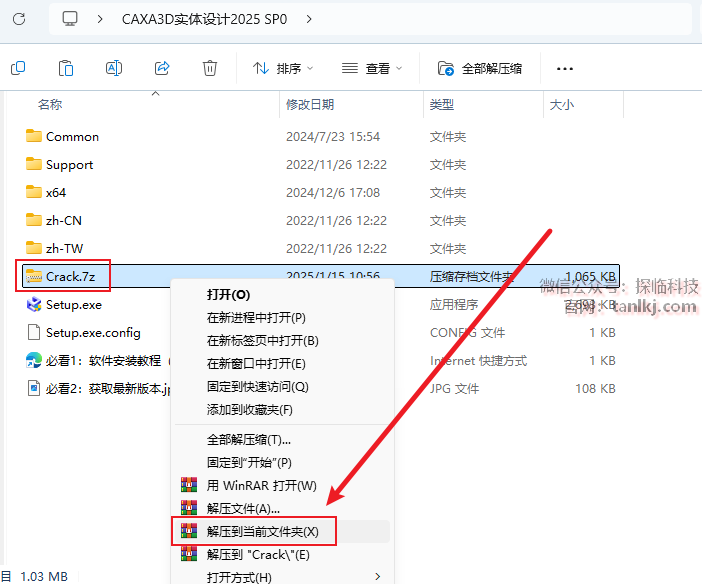
Task: Click the Copy toolbar icon
Action: pos(18,68)
